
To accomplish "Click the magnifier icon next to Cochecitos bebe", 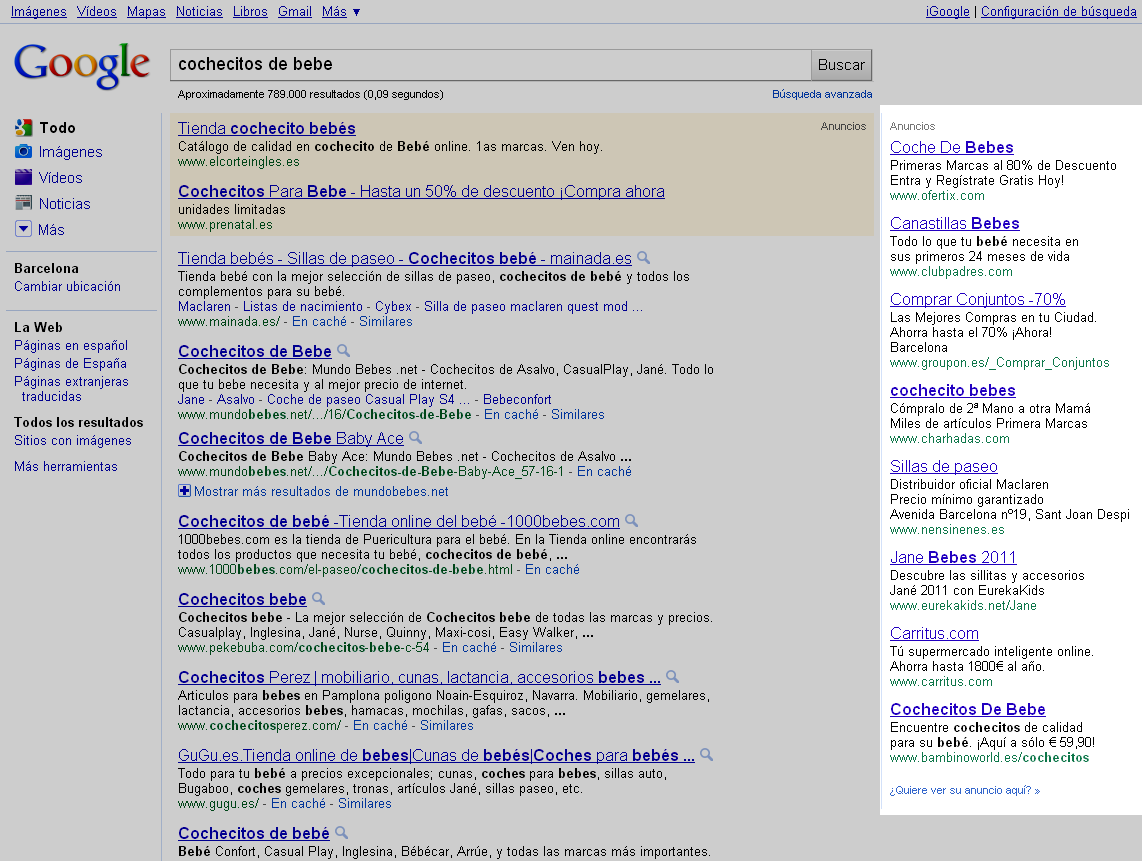I will (318, 599).
